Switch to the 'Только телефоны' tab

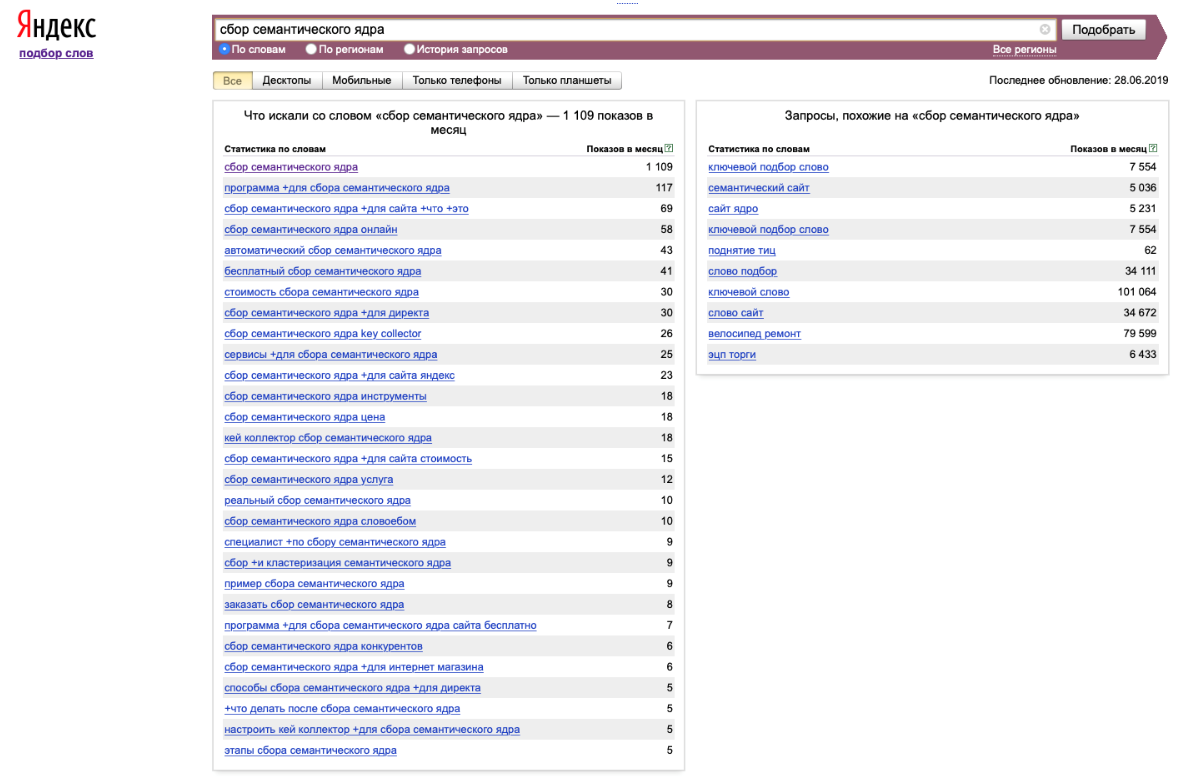(456, 81)
